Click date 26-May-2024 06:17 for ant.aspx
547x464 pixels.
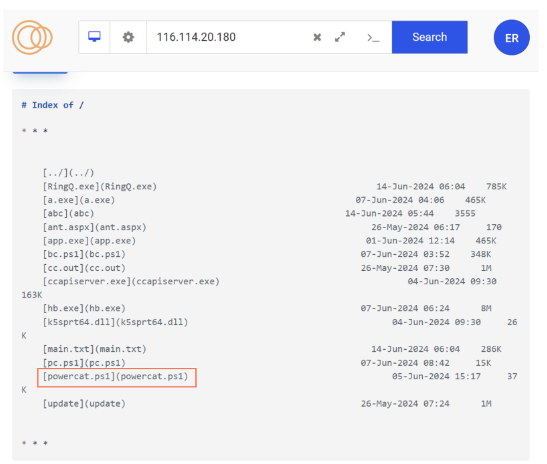click(415, 227)
